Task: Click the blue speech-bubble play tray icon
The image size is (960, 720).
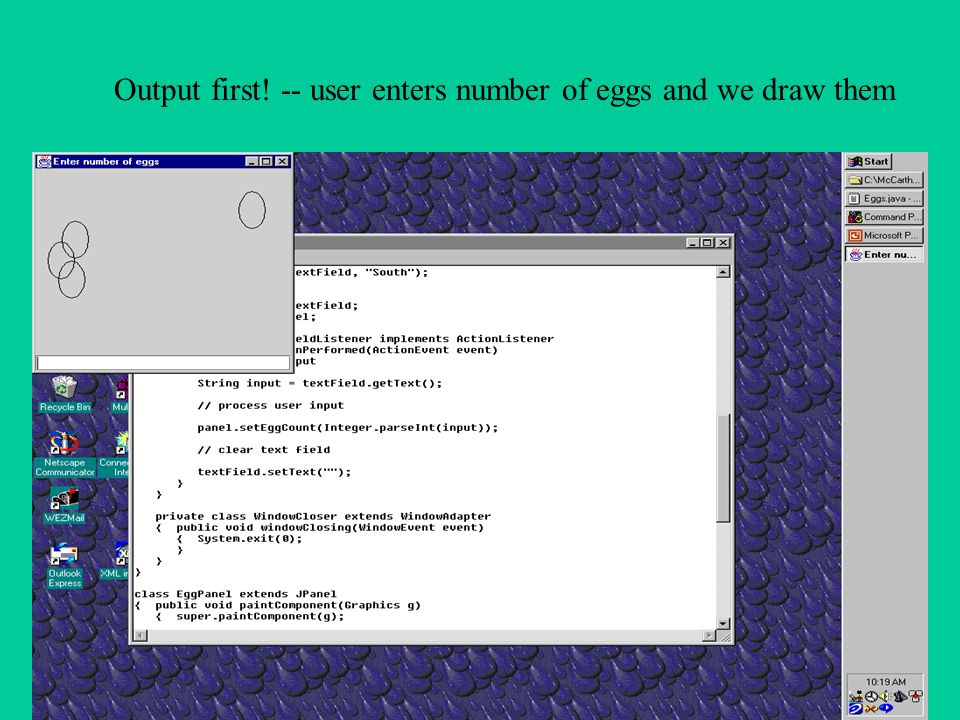Action: [886, 708]
